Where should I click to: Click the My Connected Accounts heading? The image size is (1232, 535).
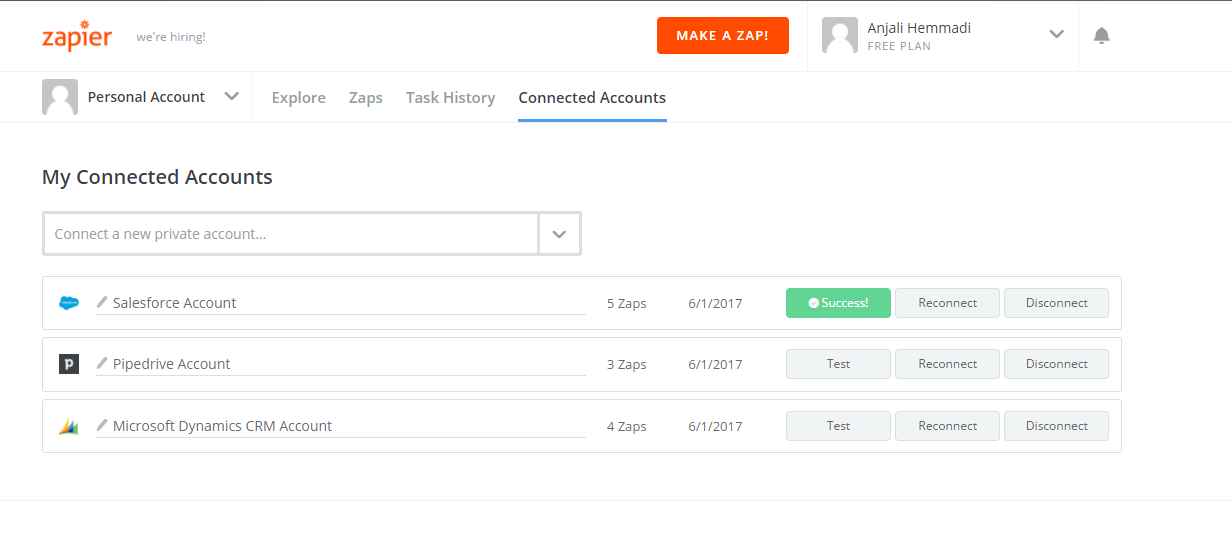tap(157, 177)
